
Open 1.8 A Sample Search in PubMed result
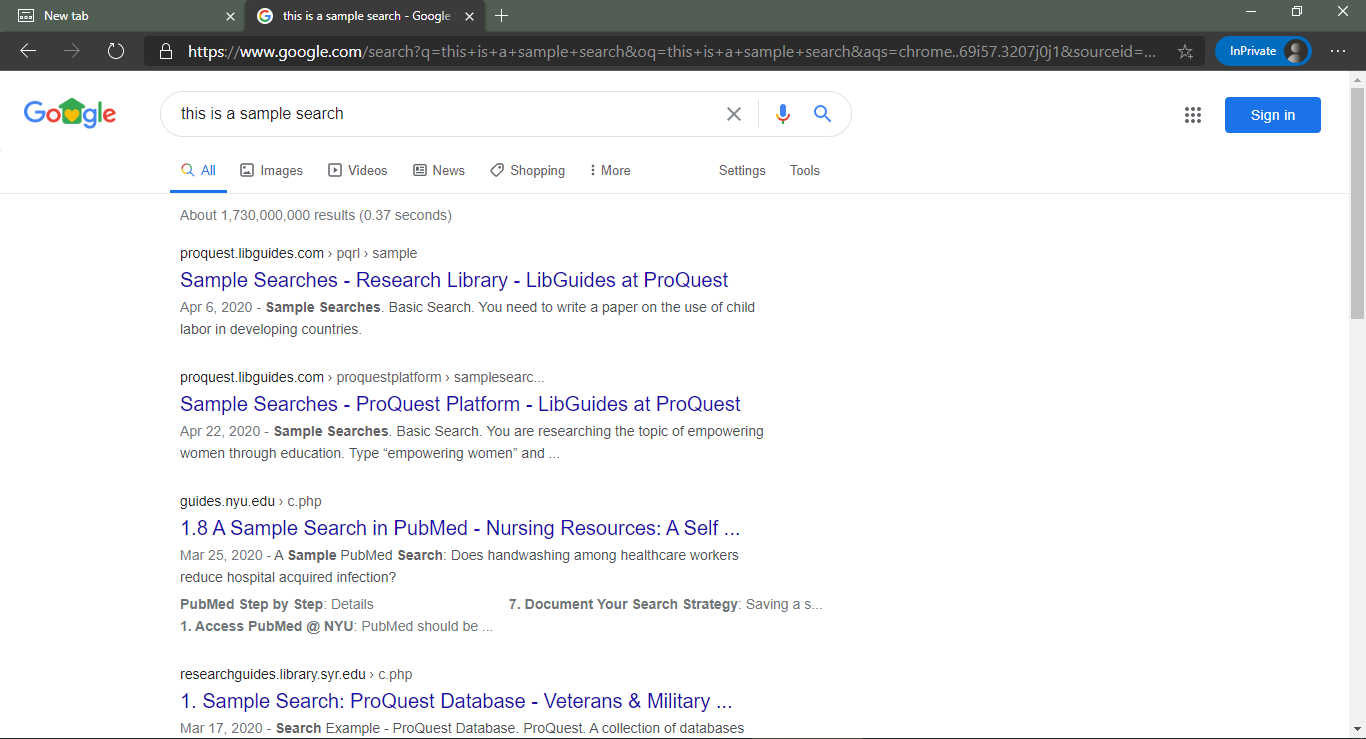(460, 528)
